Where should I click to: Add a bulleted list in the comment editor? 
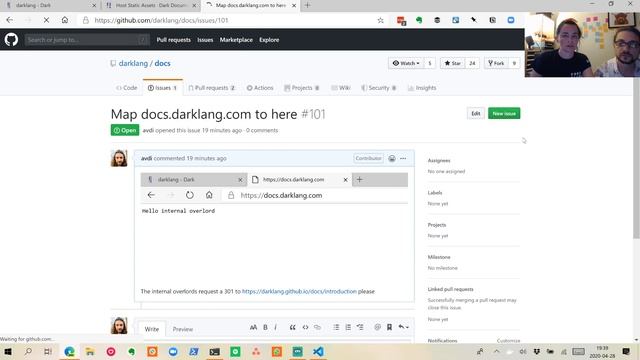pos(336,327)
